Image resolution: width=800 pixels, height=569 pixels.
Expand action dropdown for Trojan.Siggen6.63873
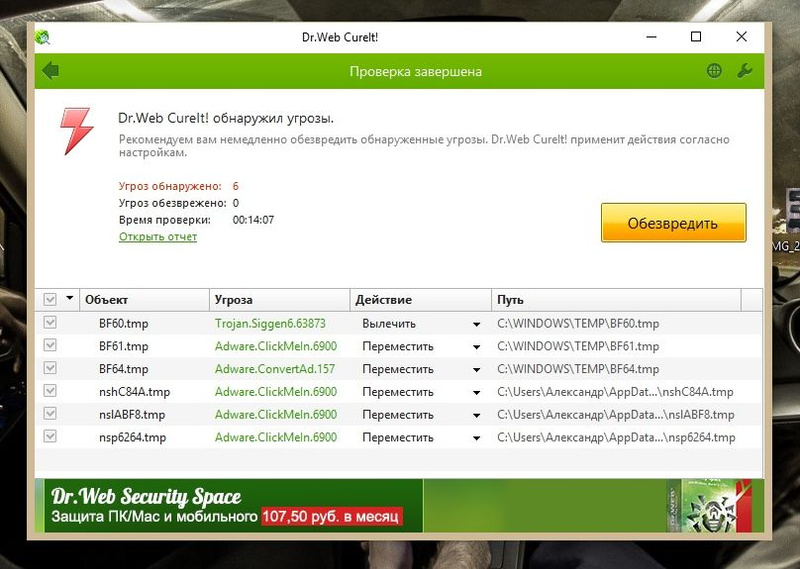(477, 324)
